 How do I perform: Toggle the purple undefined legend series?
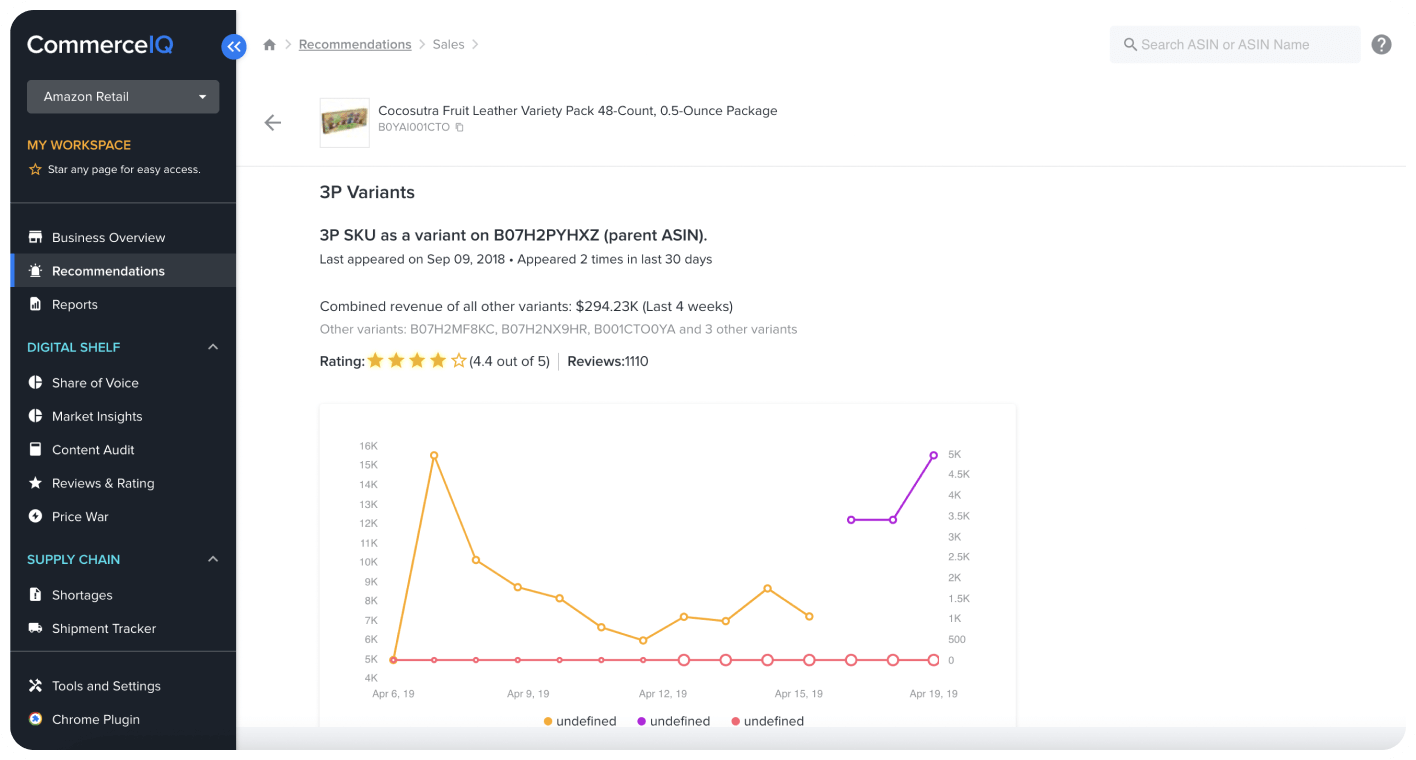pyautogui.click(x=674, y=721)
